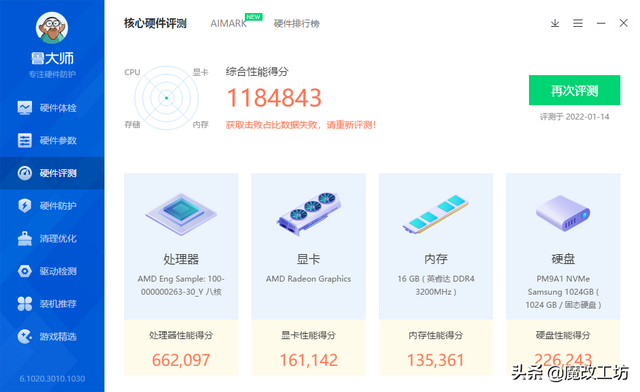Click the memory stick illustration
Image resolution: width=640 pixels, height=392 pixels.
436,214
